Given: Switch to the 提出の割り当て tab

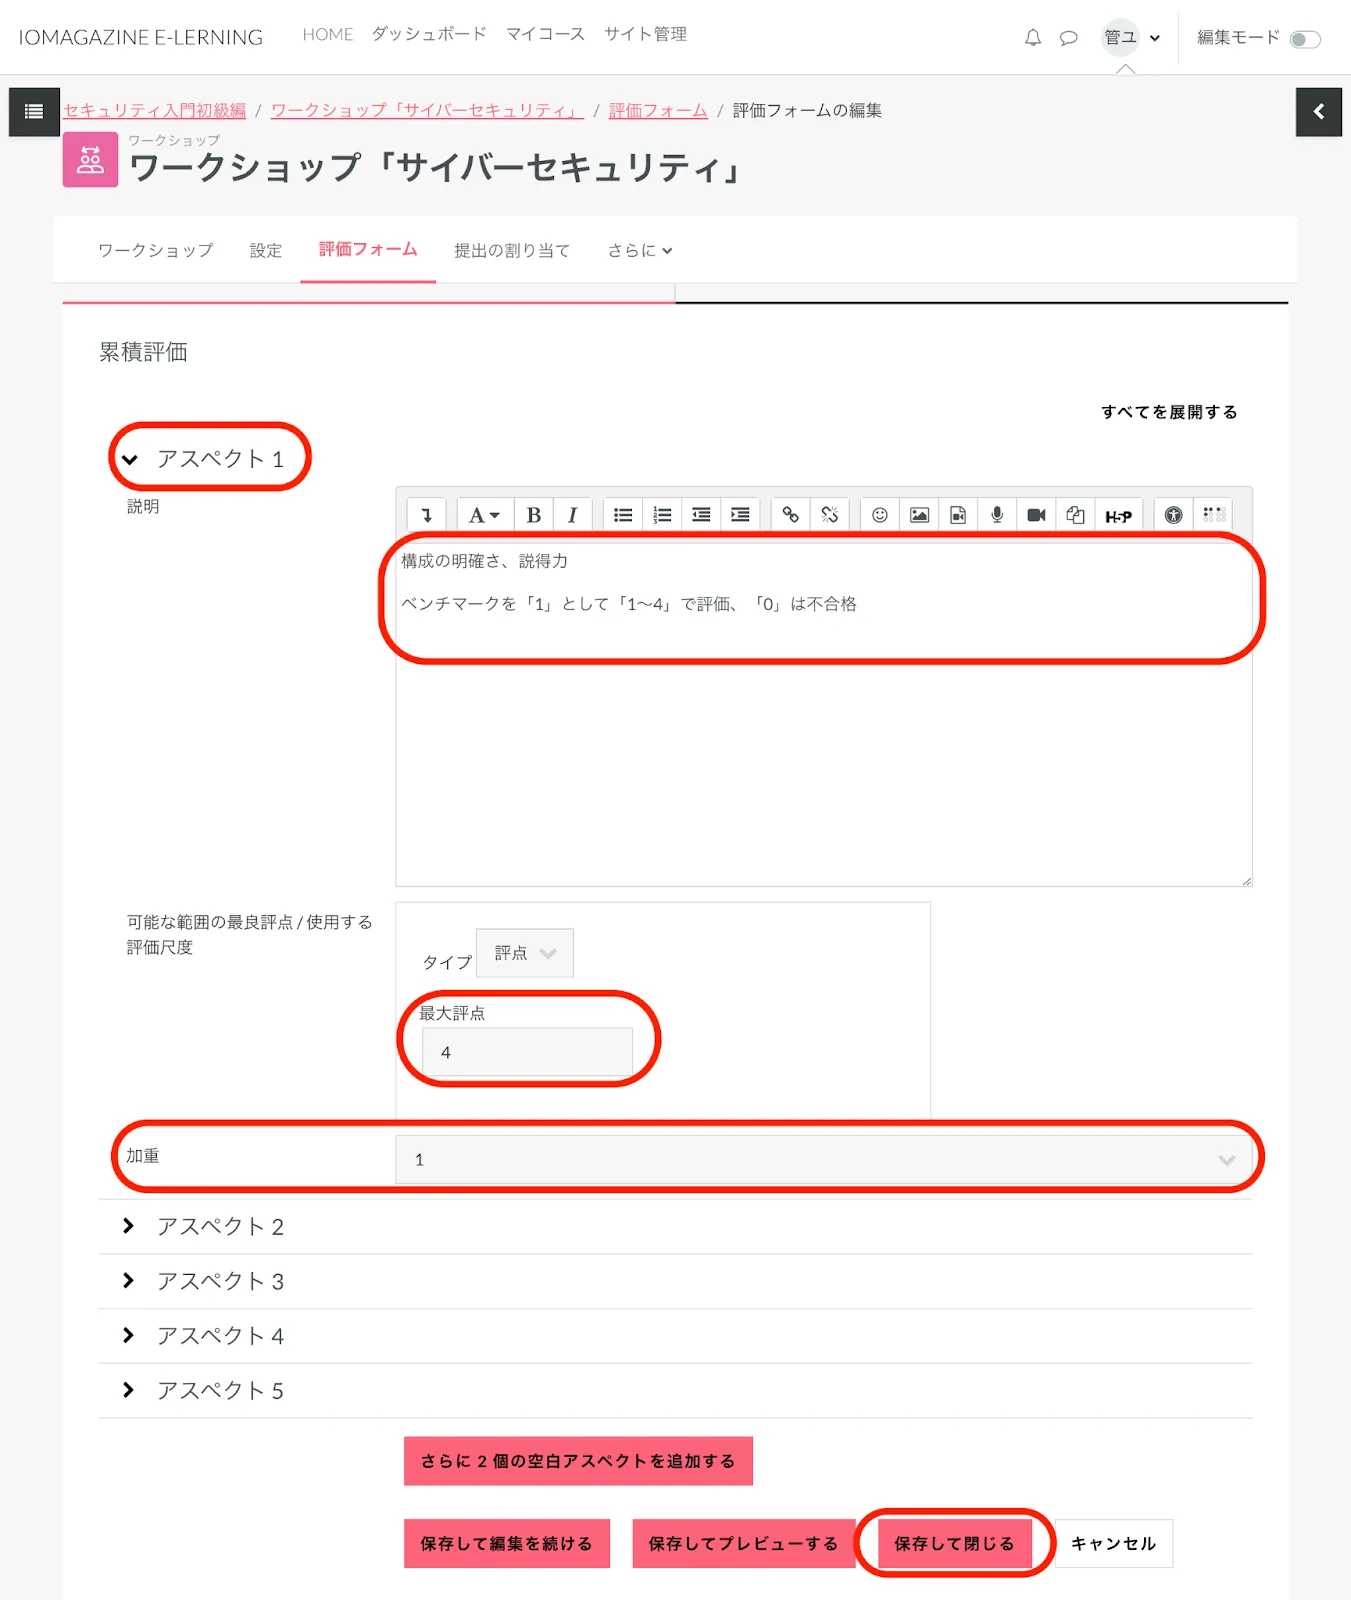Looking at the screenshot, I should (x=511, y=251).
